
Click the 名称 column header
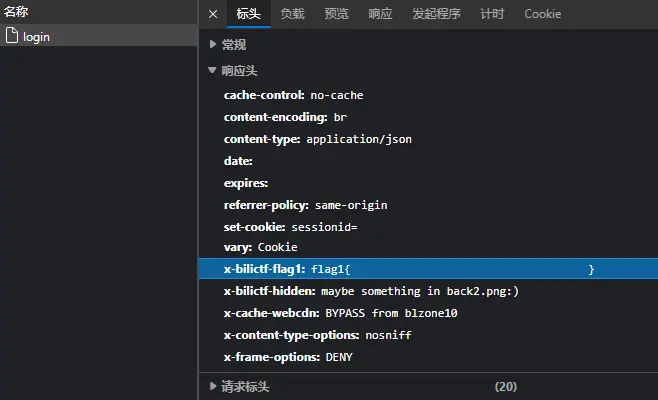click(x=17, y=12)
